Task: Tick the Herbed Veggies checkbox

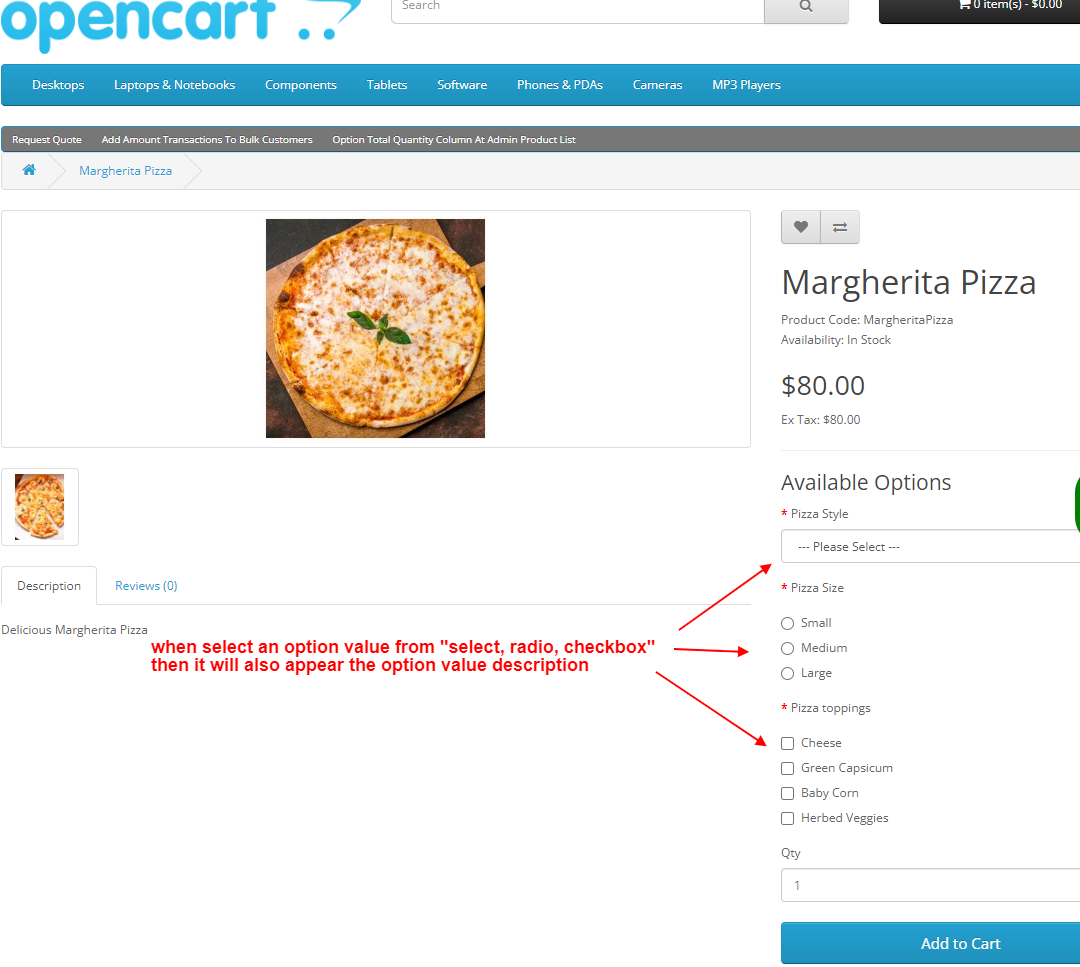Action: click(787, 818)
